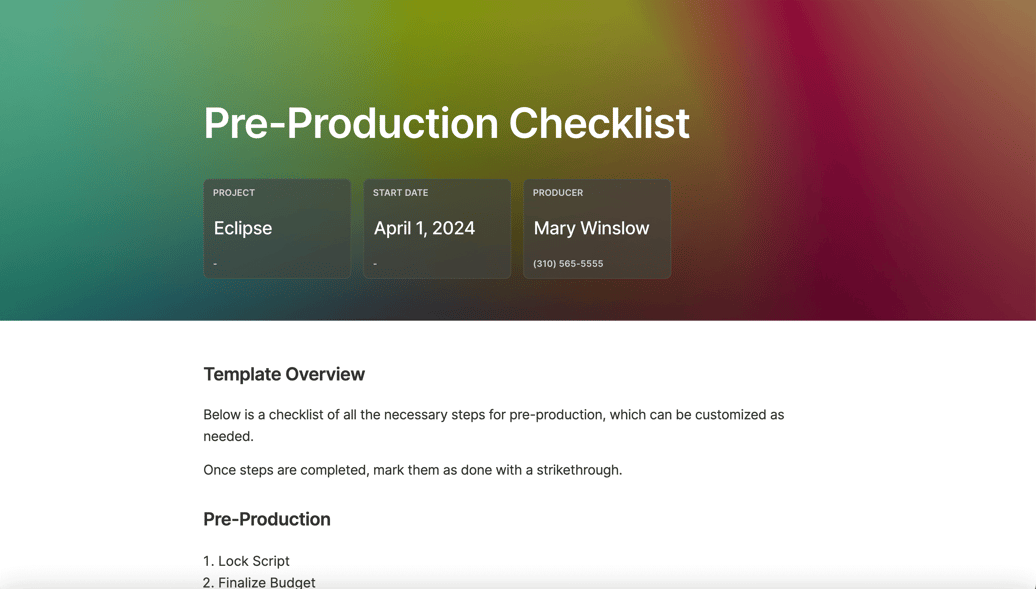Image resolution: width=1036 pixels, height=589 pixels.
Task: Click the dash placeholder under Eclipse
Action: (x=215, y=264)
